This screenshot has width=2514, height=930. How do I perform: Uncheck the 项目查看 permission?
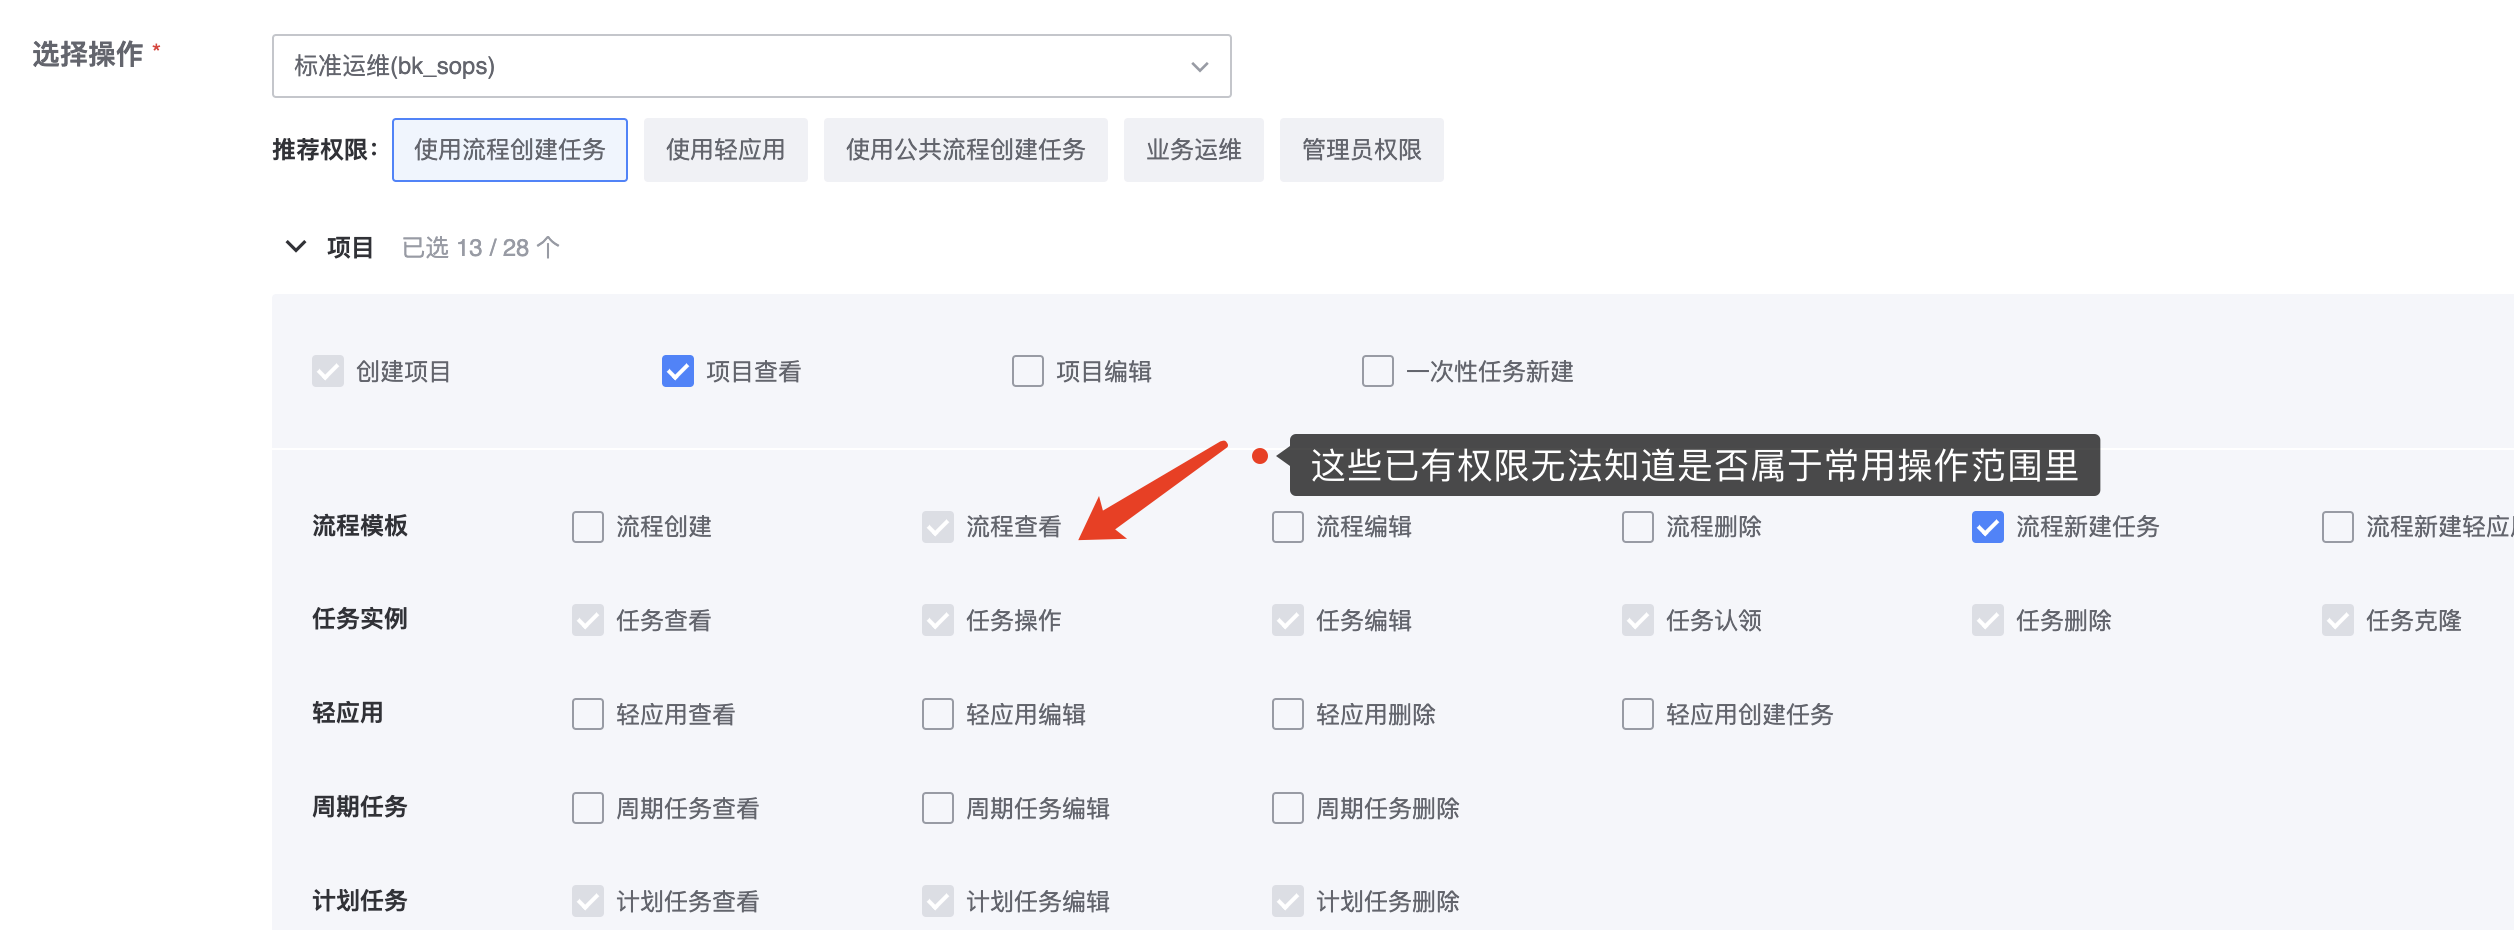pos(677,371)
